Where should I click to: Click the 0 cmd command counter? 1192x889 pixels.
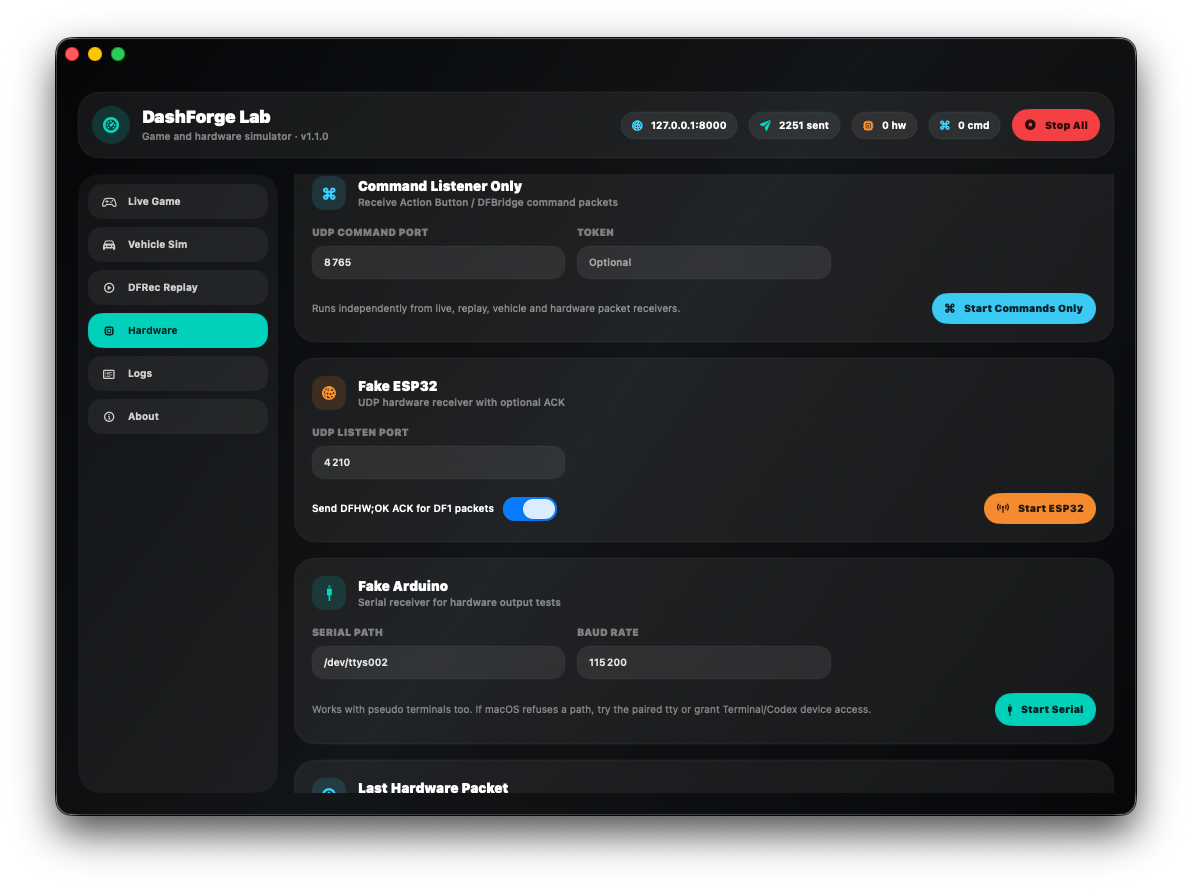click(964, 125)
